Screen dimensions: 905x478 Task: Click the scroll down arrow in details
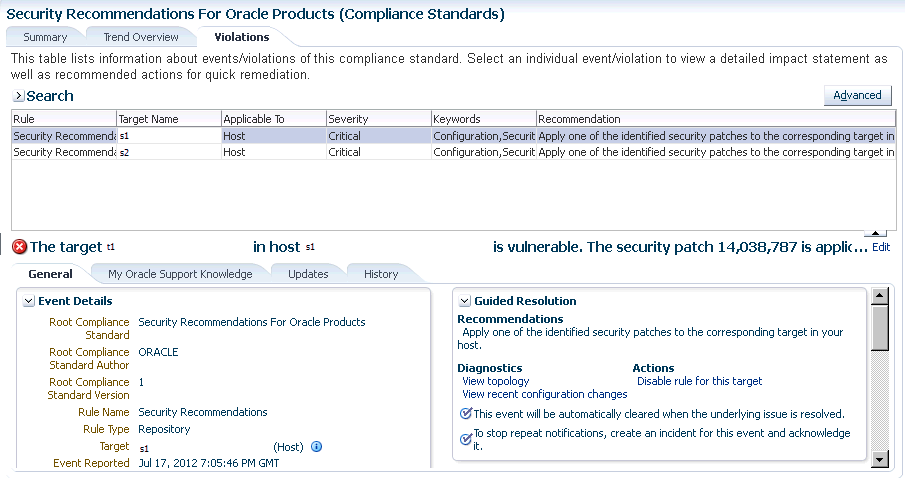[880, 458]
